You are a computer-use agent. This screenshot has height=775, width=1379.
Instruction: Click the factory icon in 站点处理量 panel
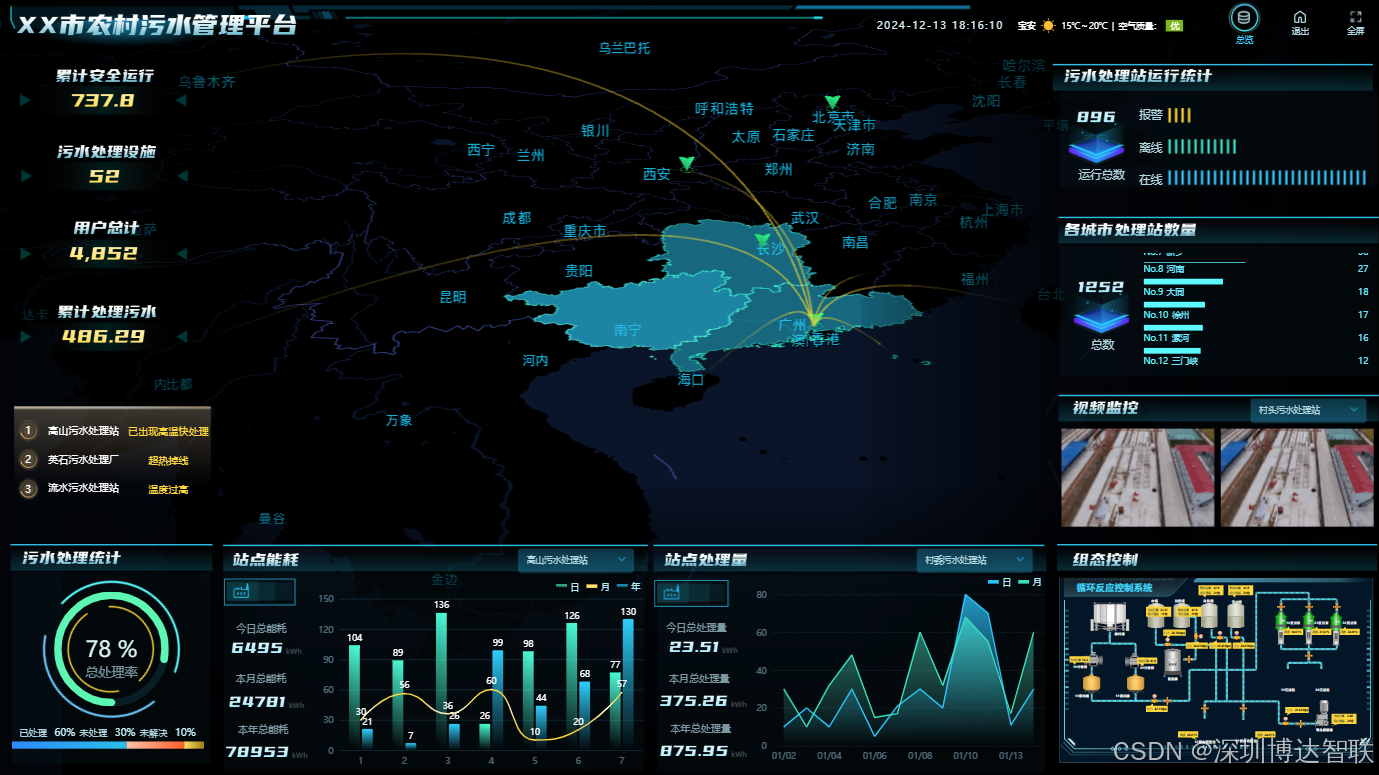tap(671, 593)
